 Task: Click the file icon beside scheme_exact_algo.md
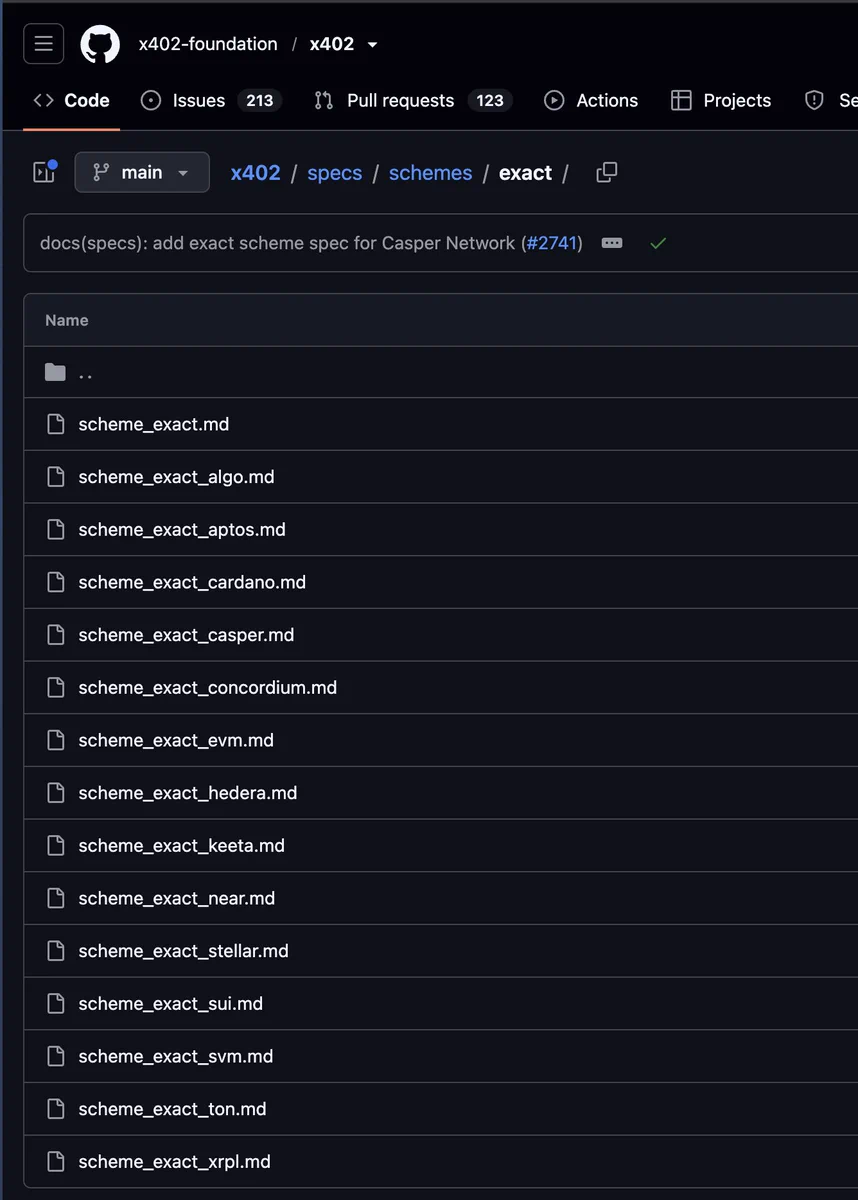(x=56, y=477)
